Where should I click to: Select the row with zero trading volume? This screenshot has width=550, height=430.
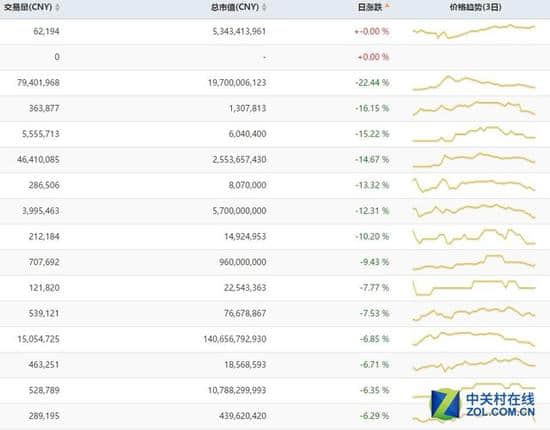point(275,57)
